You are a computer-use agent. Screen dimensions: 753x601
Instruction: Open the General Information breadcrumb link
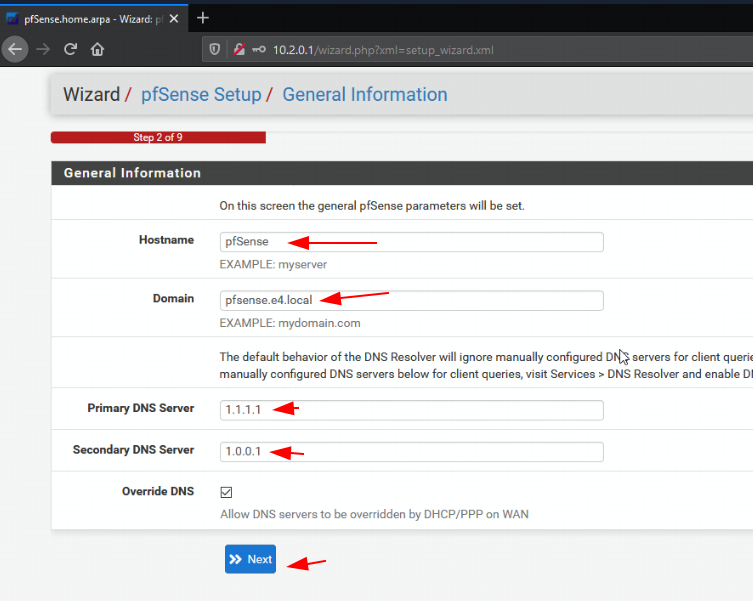(x=365, y=95)
